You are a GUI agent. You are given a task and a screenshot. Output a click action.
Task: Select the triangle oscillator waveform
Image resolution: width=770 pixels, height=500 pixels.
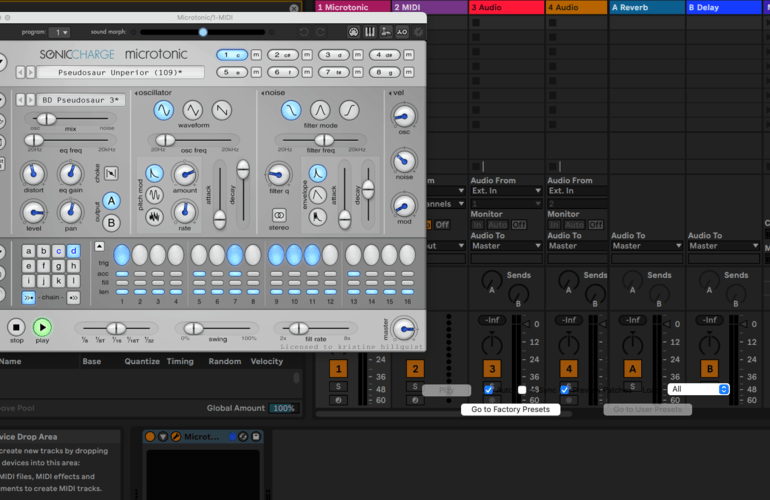click(192, 110)
